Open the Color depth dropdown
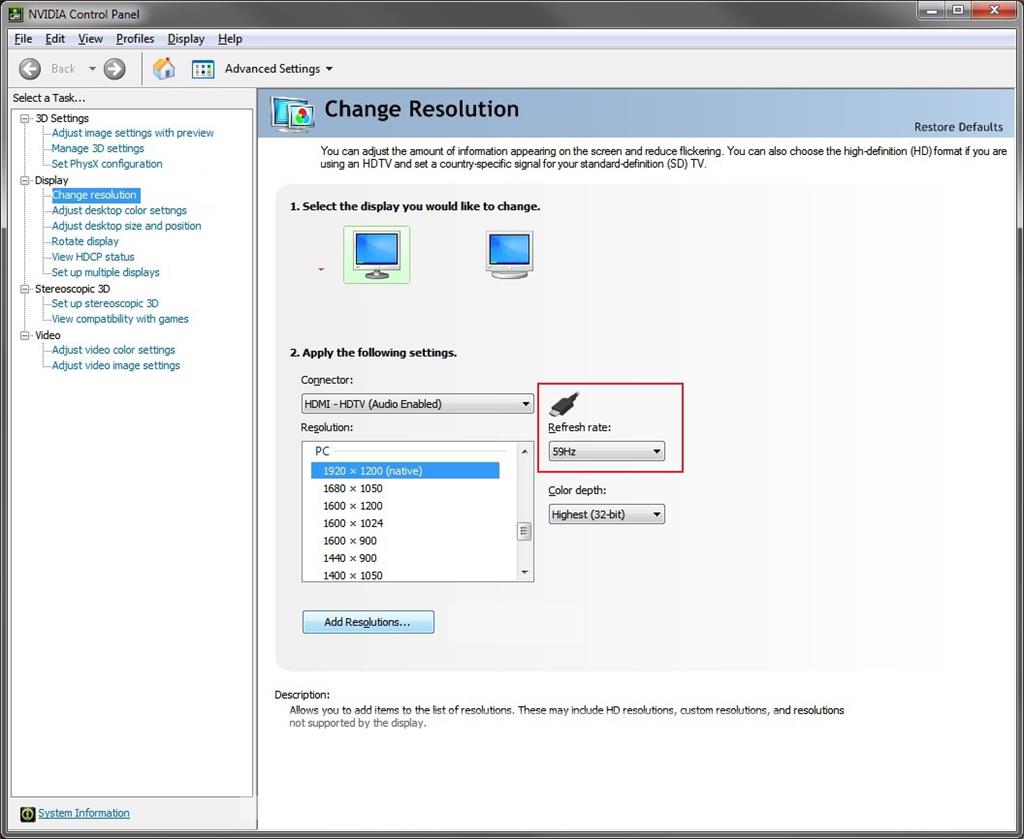Viewport: 1024px width, 839px height. click(607, 514)
